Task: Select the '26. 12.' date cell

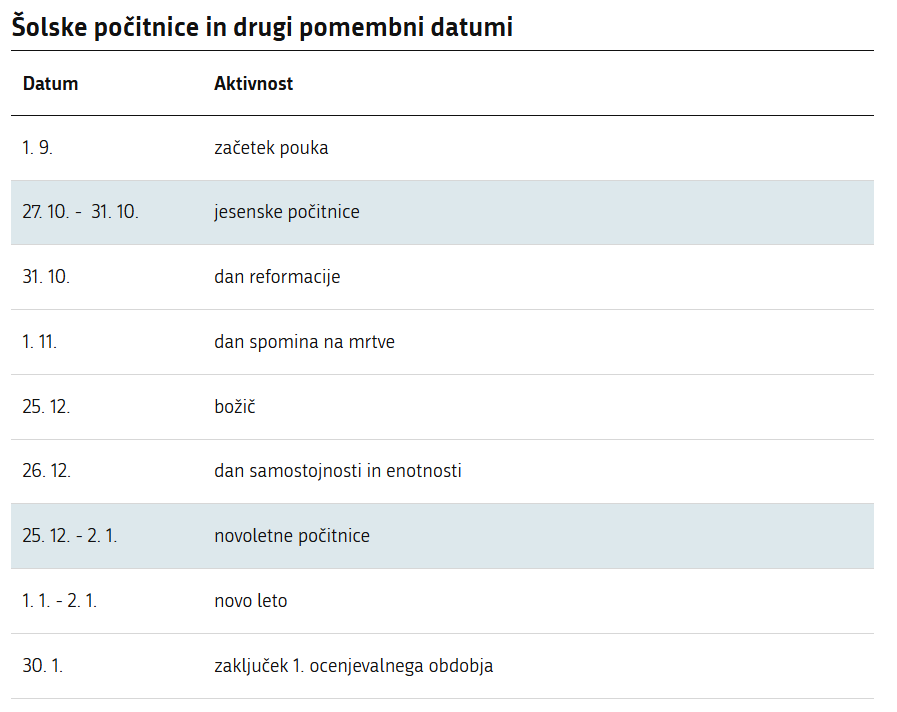Action: (x=46, y=471)
